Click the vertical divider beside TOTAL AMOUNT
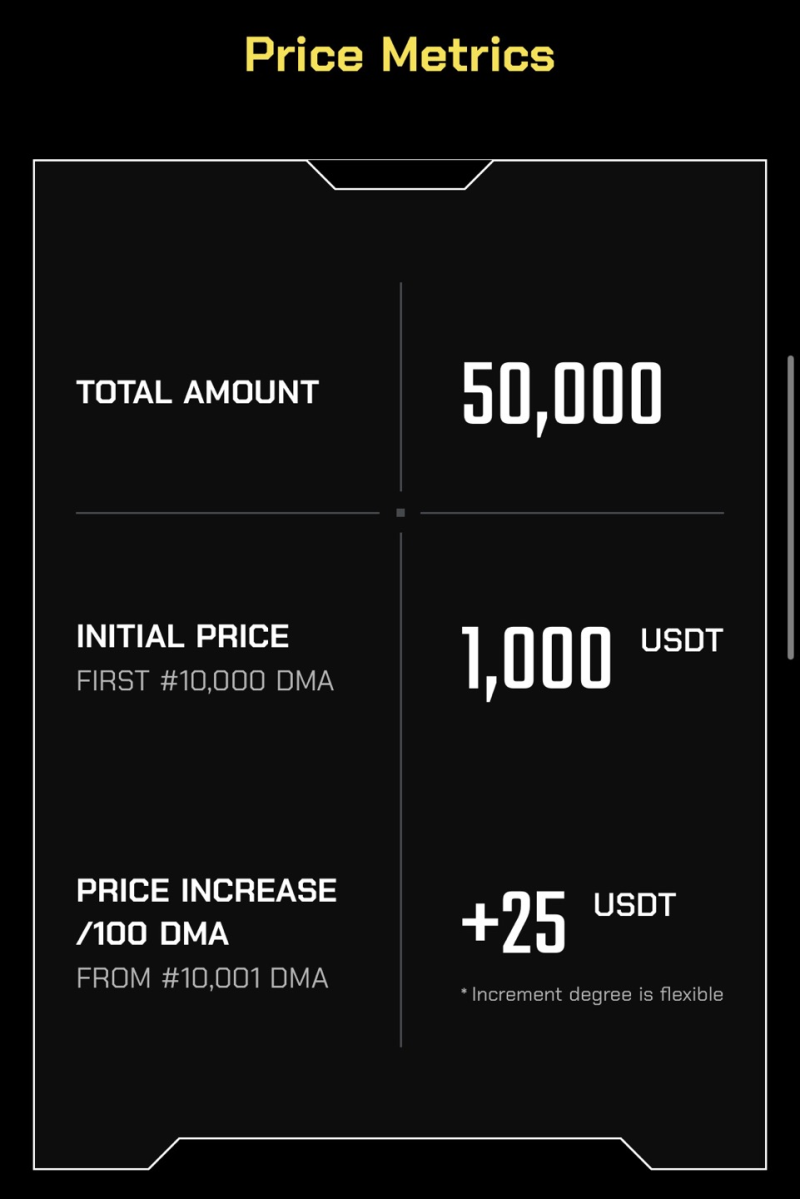Image resolution: width=800 pixels, height=1199 pixels. click(x=401, y=386)
